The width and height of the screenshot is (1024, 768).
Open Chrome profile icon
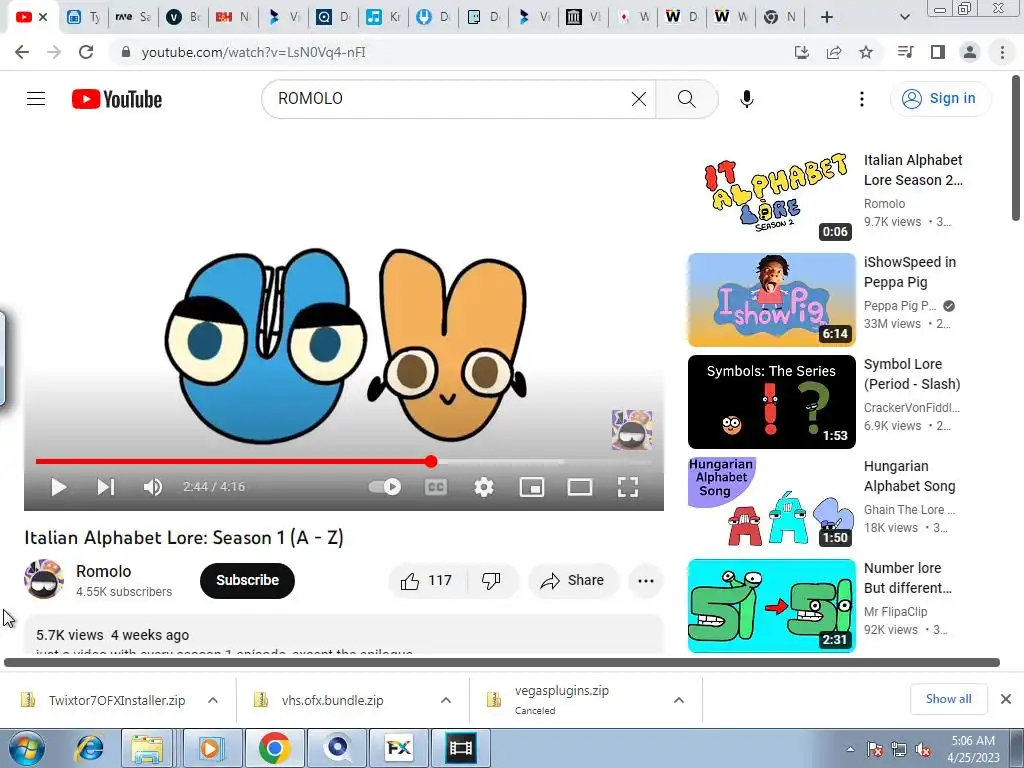970,52
